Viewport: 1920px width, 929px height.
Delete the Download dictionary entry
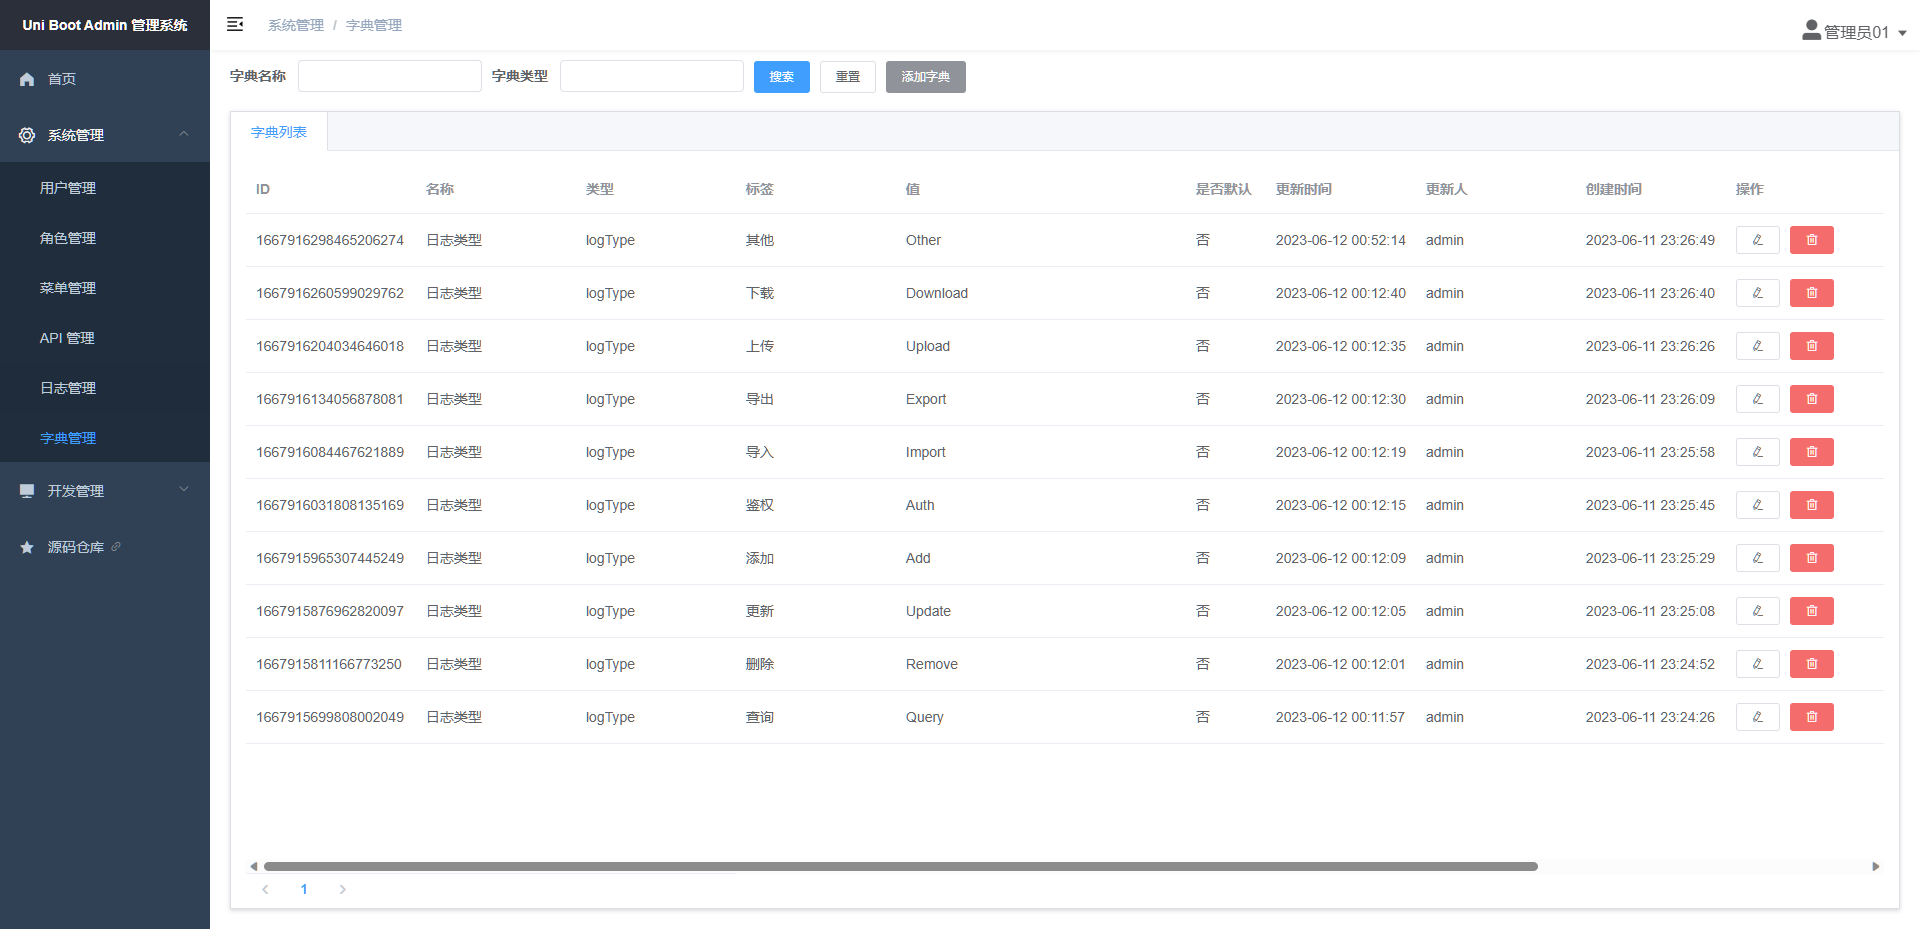pos(1811,293)
